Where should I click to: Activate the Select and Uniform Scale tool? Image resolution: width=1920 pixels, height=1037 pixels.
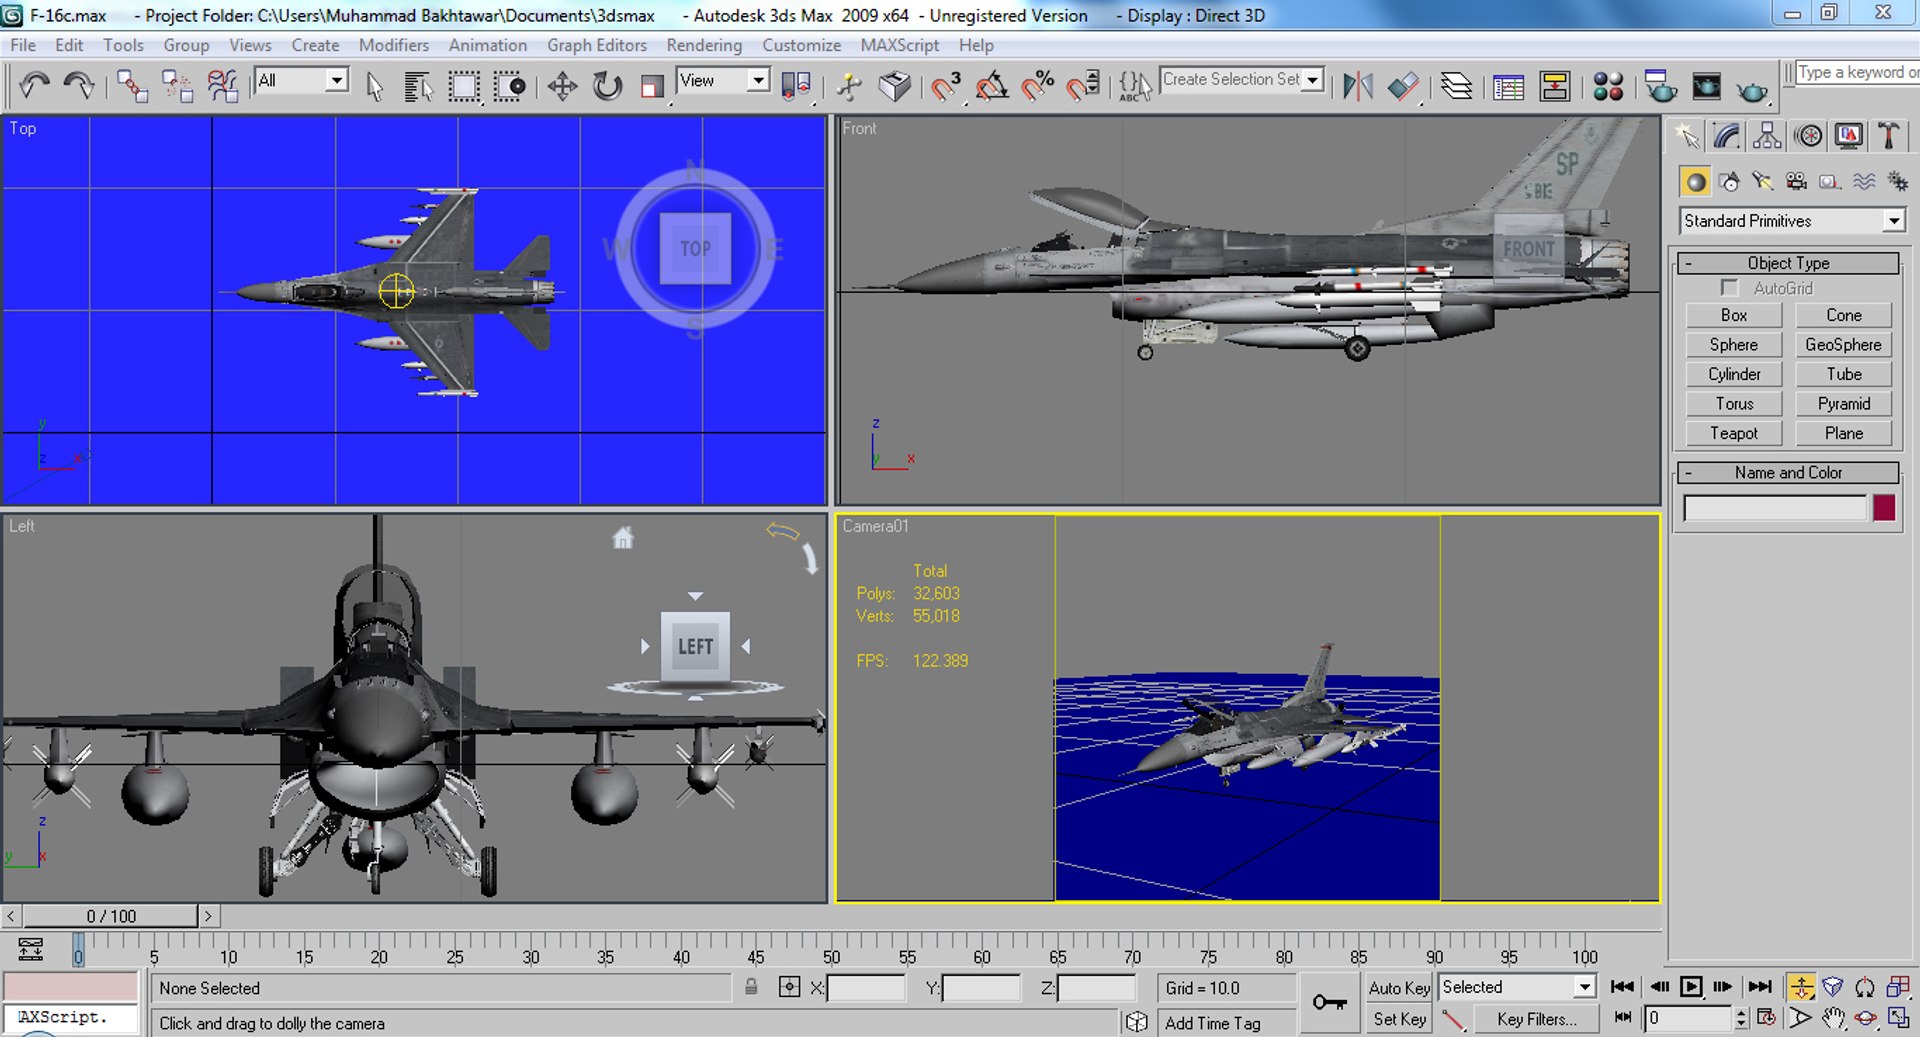652,87
